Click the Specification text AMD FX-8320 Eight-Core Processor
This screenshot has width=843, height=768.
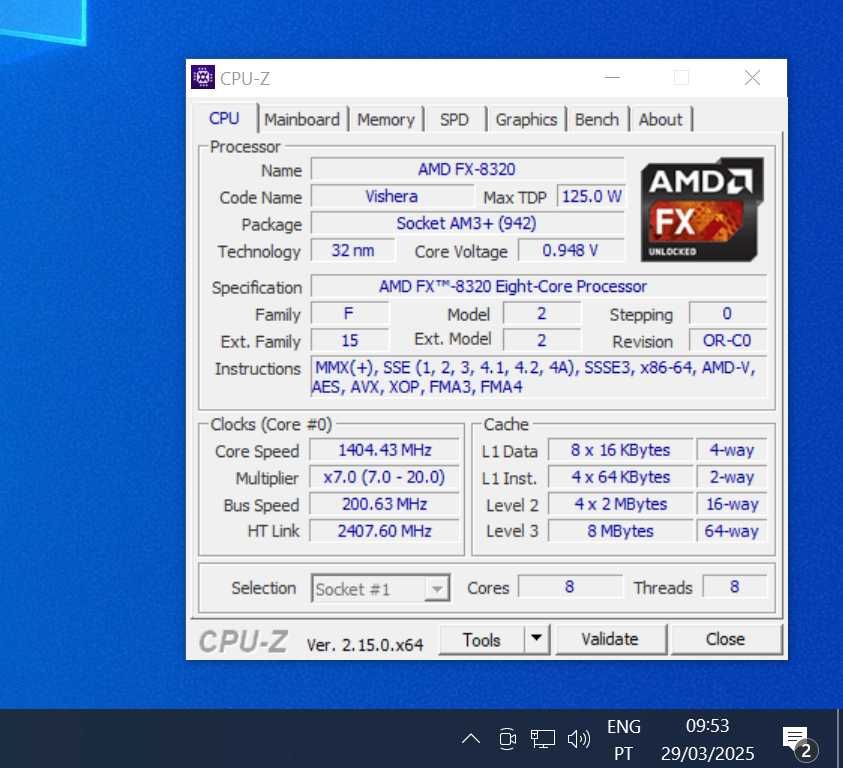tap(539, 286)
